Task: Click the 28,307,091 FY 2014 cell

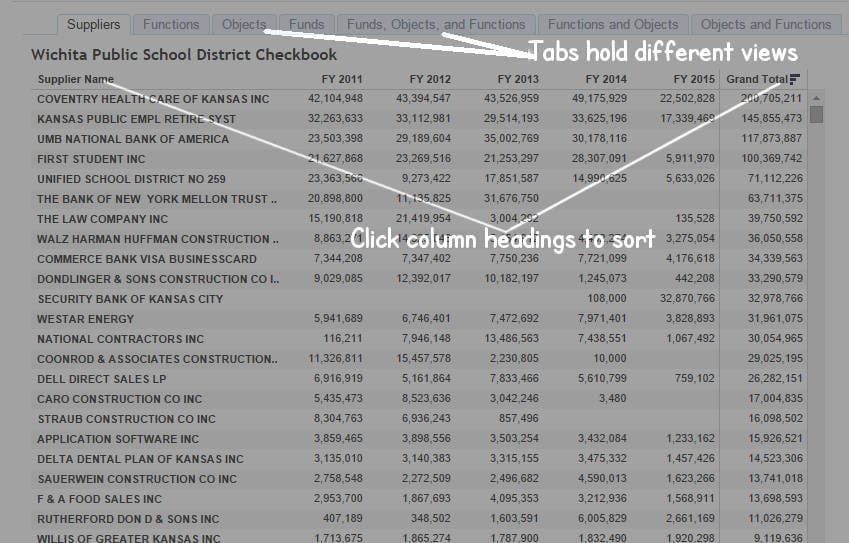Action: tap(599, 159)
